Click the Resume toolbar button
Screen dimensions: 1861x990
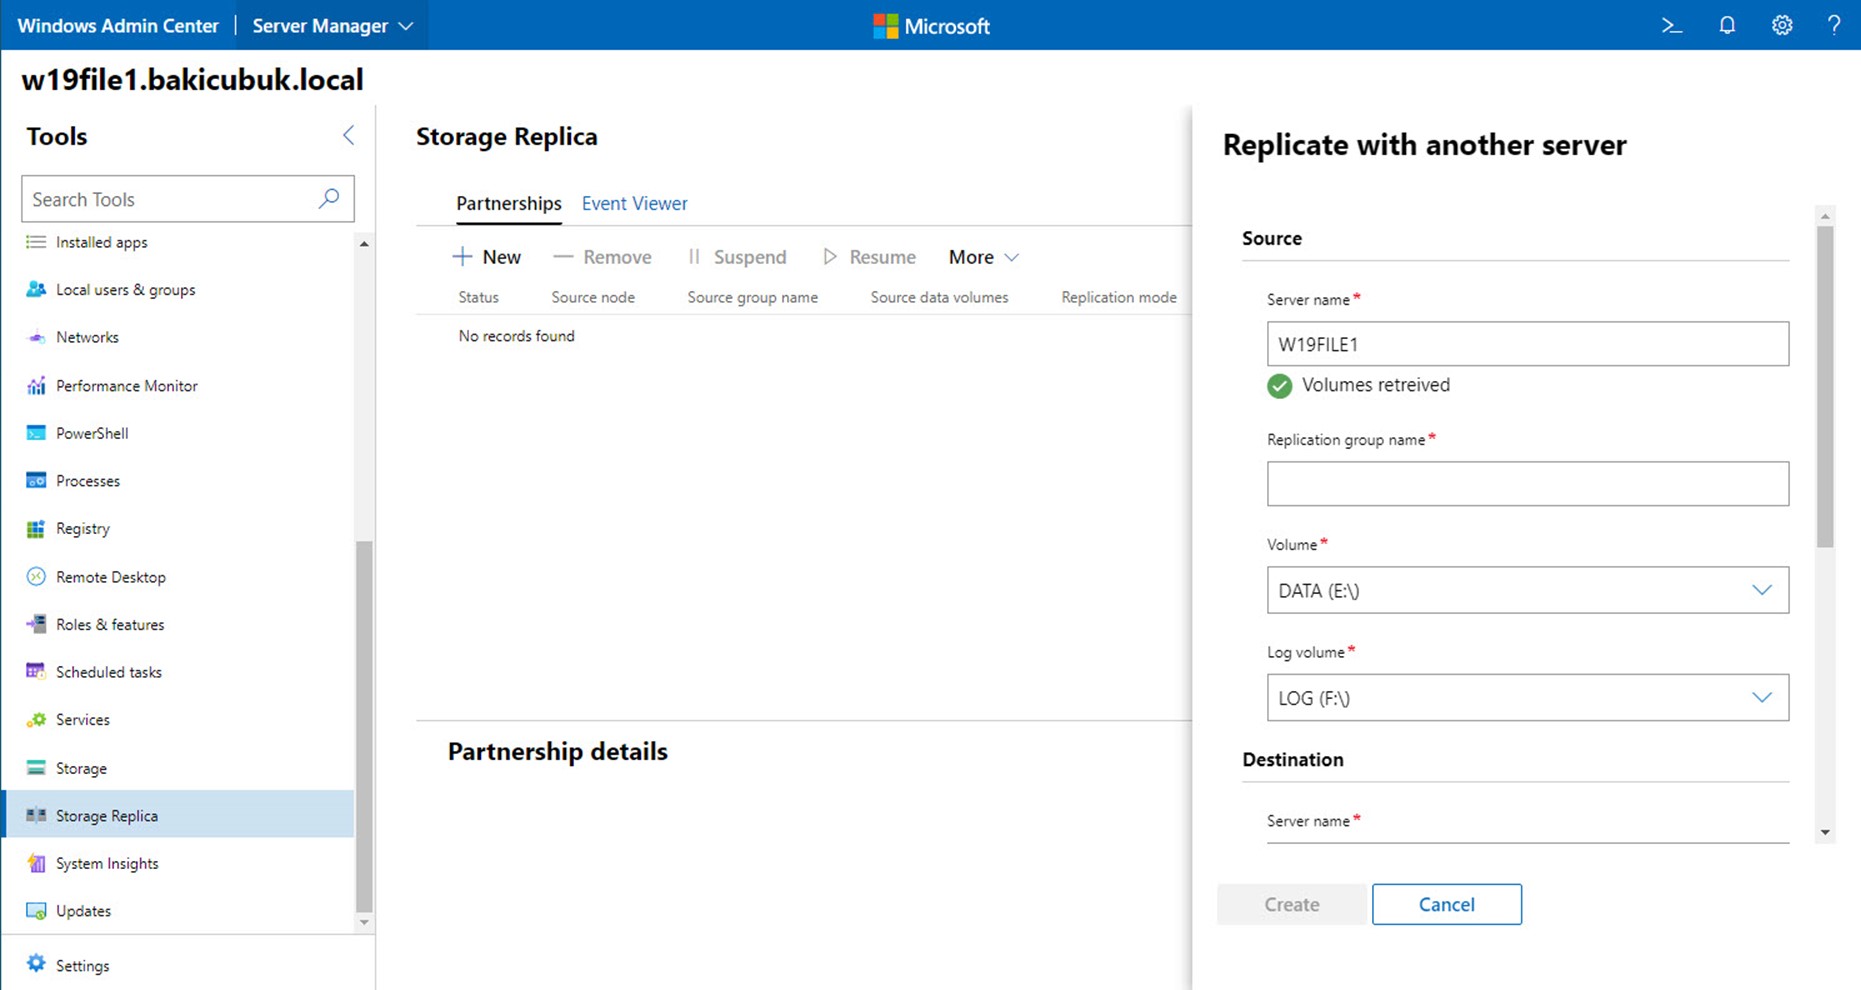click(869, 257)
